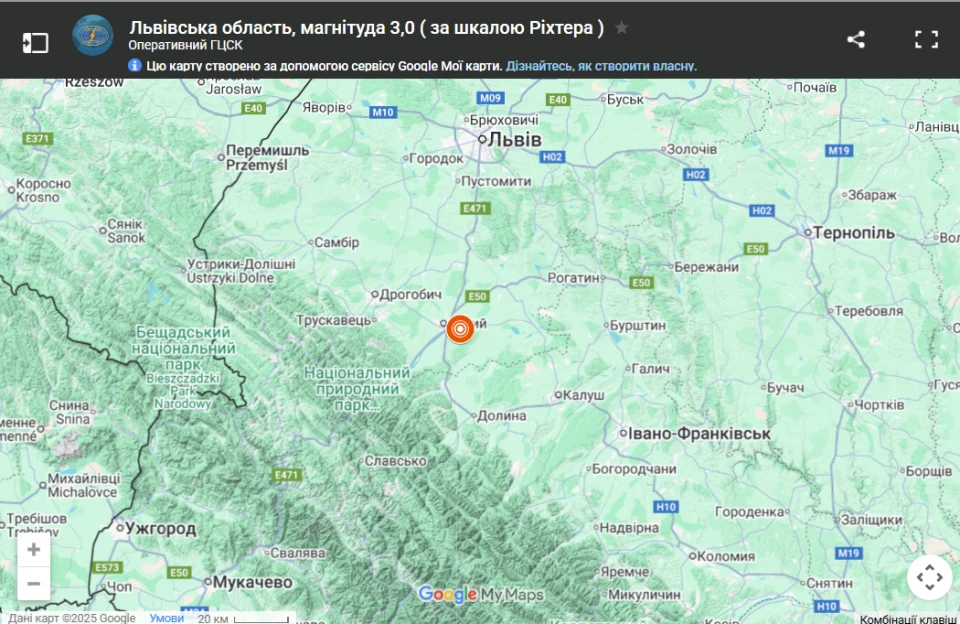Star this map with the star icon
This screenshot has width=960, height=624.
click(x=621, y=28)
